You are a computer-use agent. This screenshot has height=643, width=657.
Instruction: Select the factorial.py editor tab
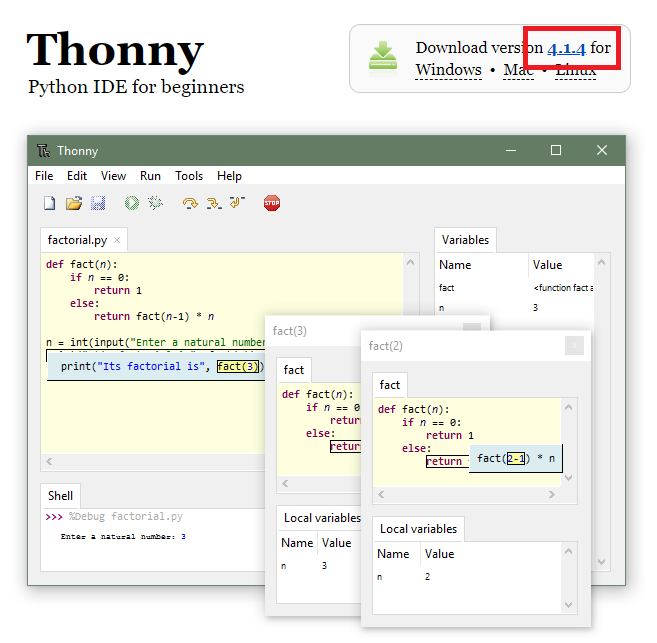point(76,240)
